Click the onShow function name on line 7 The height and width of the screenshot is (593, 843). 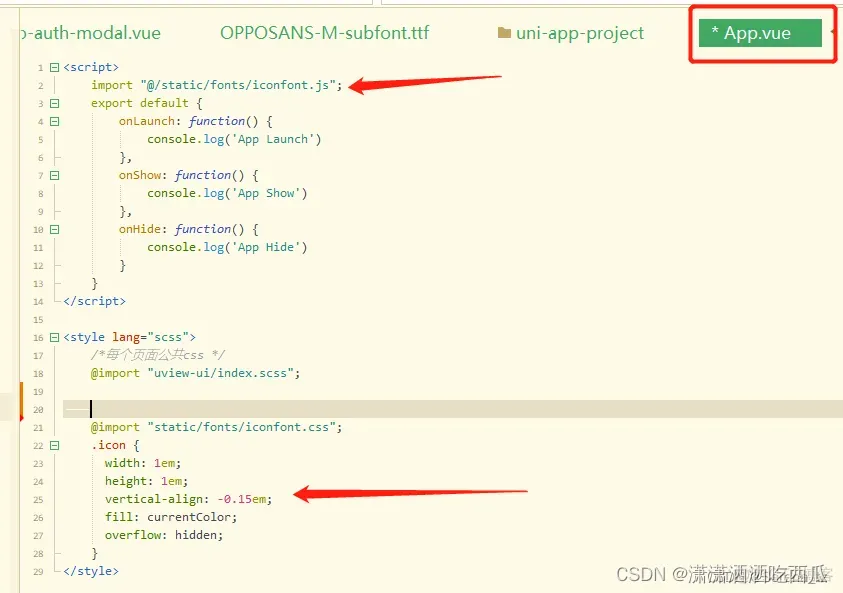[140, 175]
